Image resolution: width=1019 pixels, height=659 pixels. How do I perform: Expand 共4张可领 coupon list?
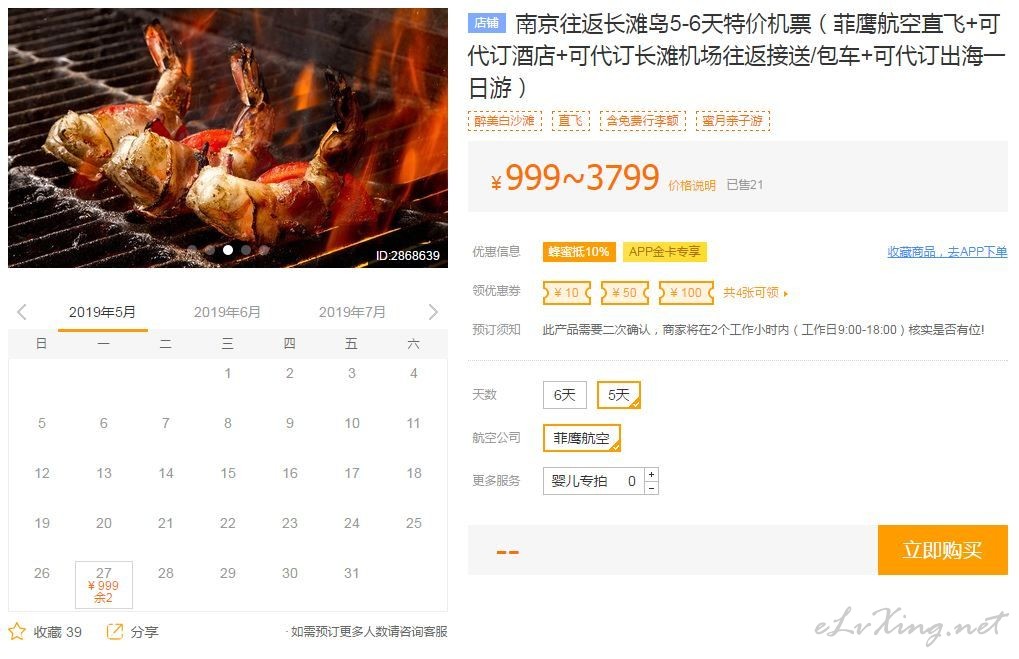tap(755, 292)
